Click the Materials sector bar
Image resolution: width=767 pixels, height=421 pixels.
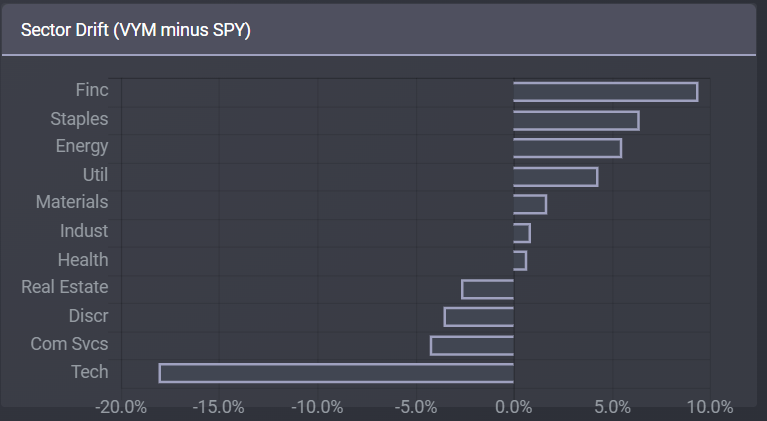530,204
